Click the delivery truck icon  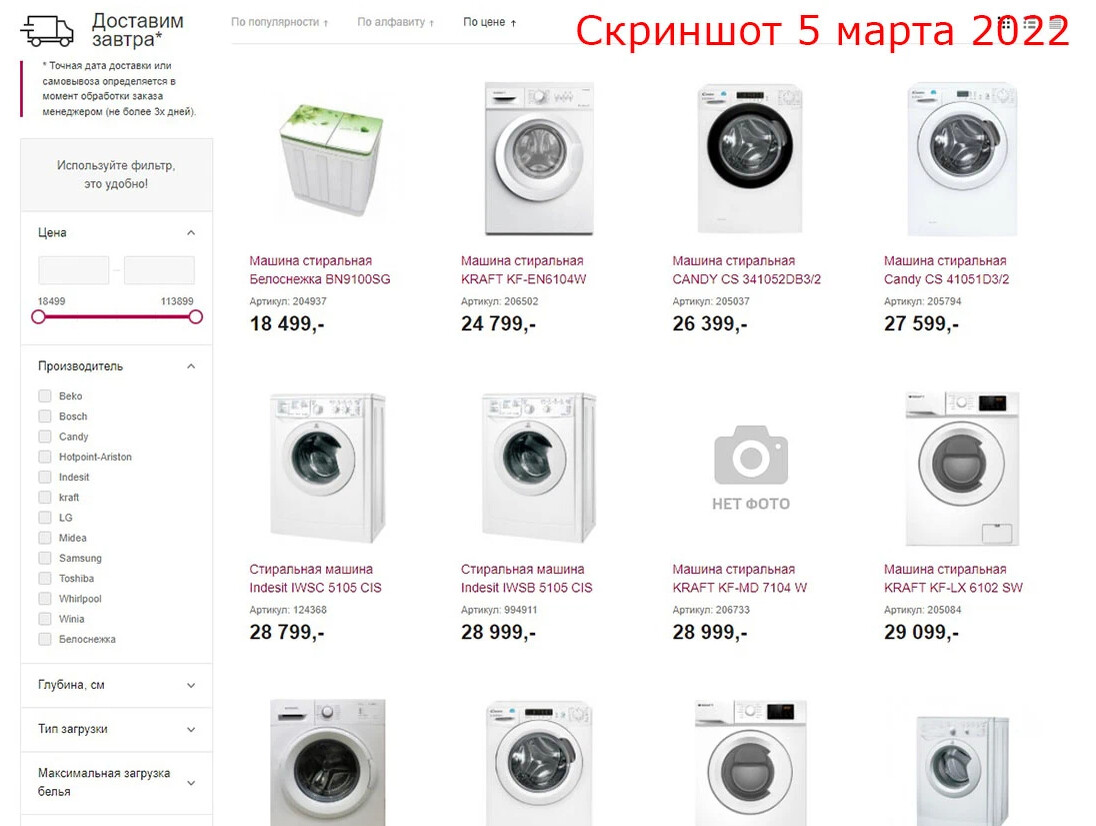pyautogui.click(x=48, y=30)
